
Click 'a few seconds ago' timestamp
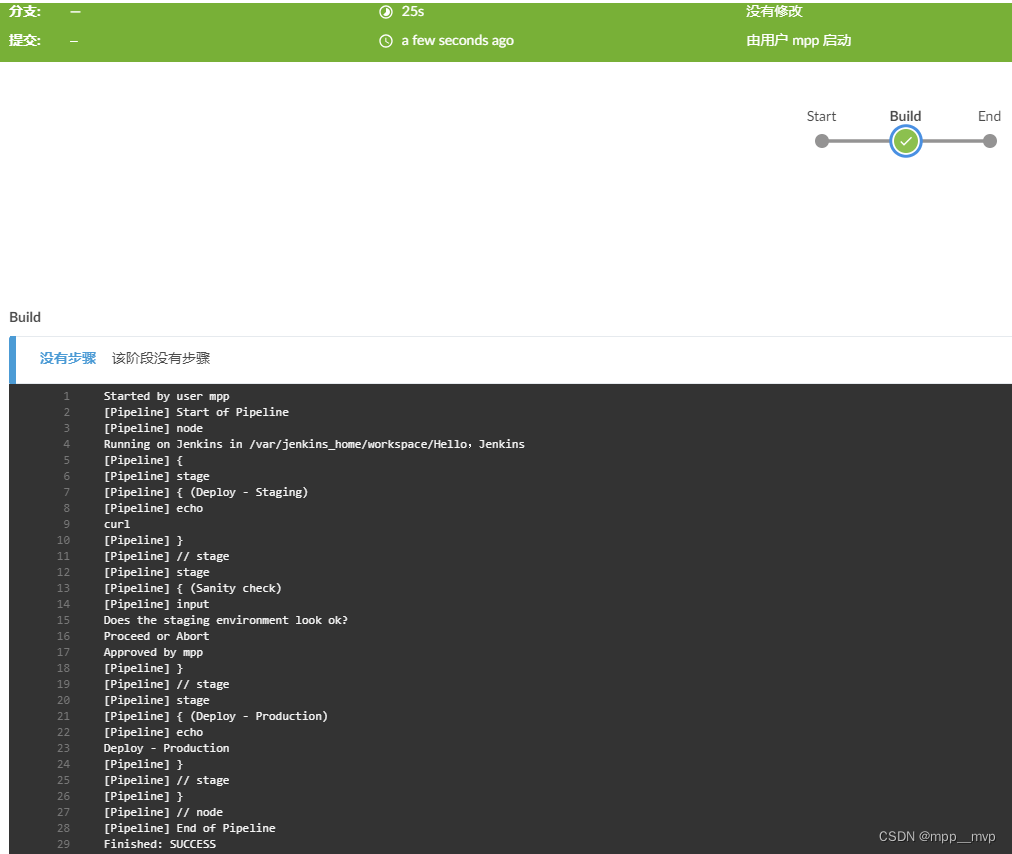(x=458, y=41)
